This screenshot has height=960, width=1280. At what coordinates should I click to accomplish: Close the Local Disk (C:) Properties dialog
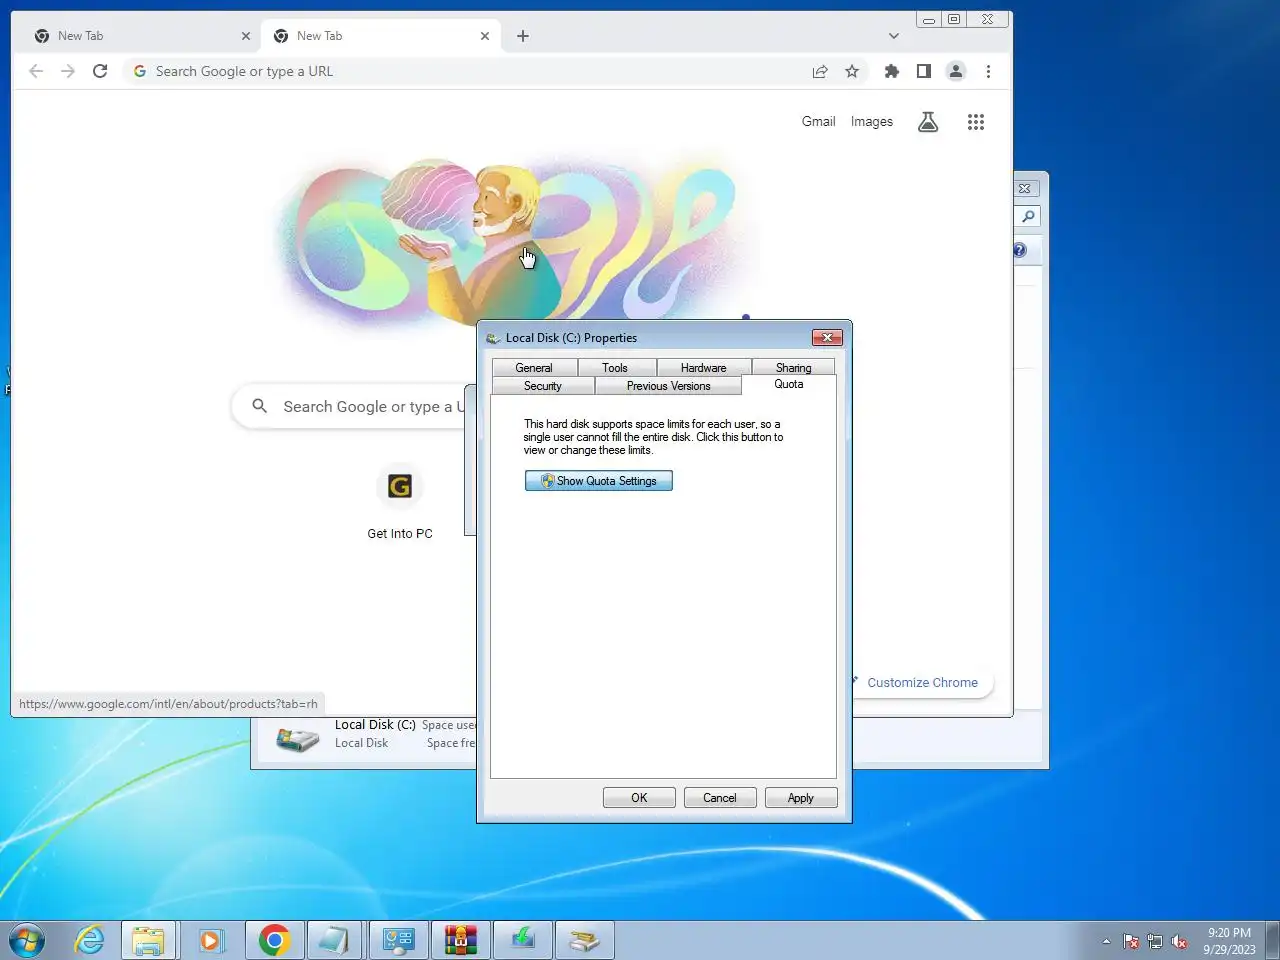(827, 338)
